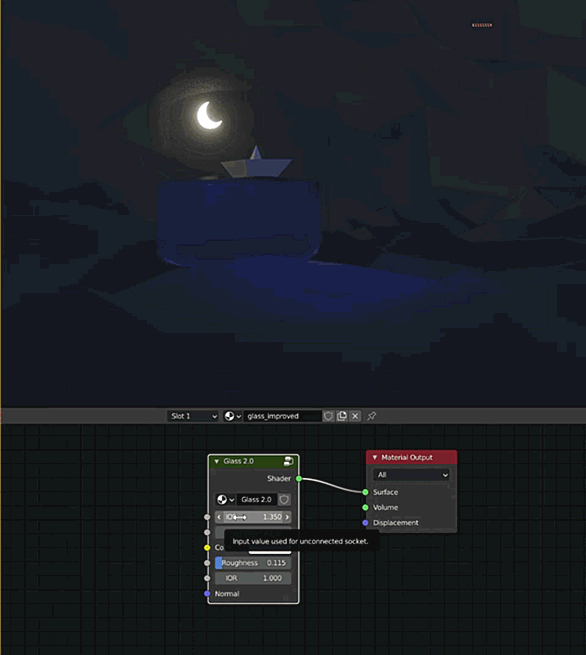
Task: Click the Roughness input socket
Action: (207, 563)
